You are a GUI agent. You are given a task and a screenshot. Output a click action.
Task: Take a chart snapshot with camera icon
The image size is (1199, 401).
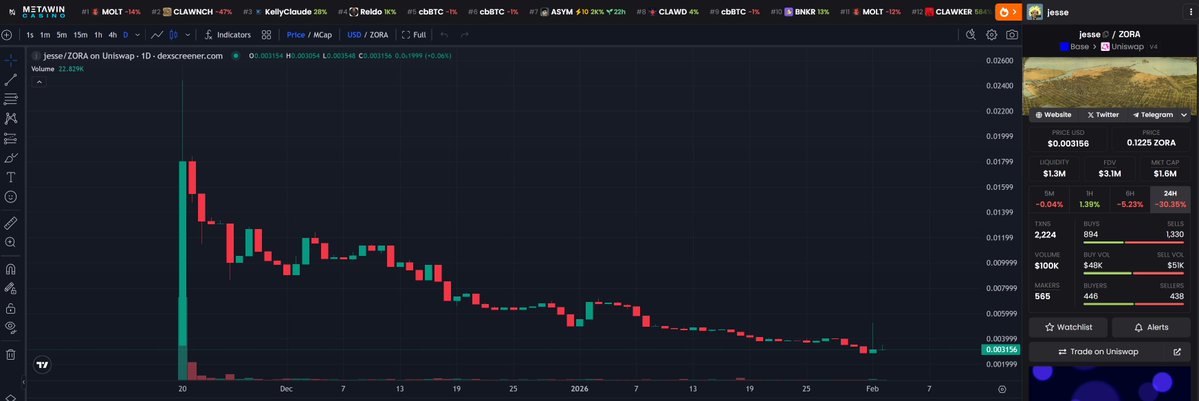click(1012, 34)
